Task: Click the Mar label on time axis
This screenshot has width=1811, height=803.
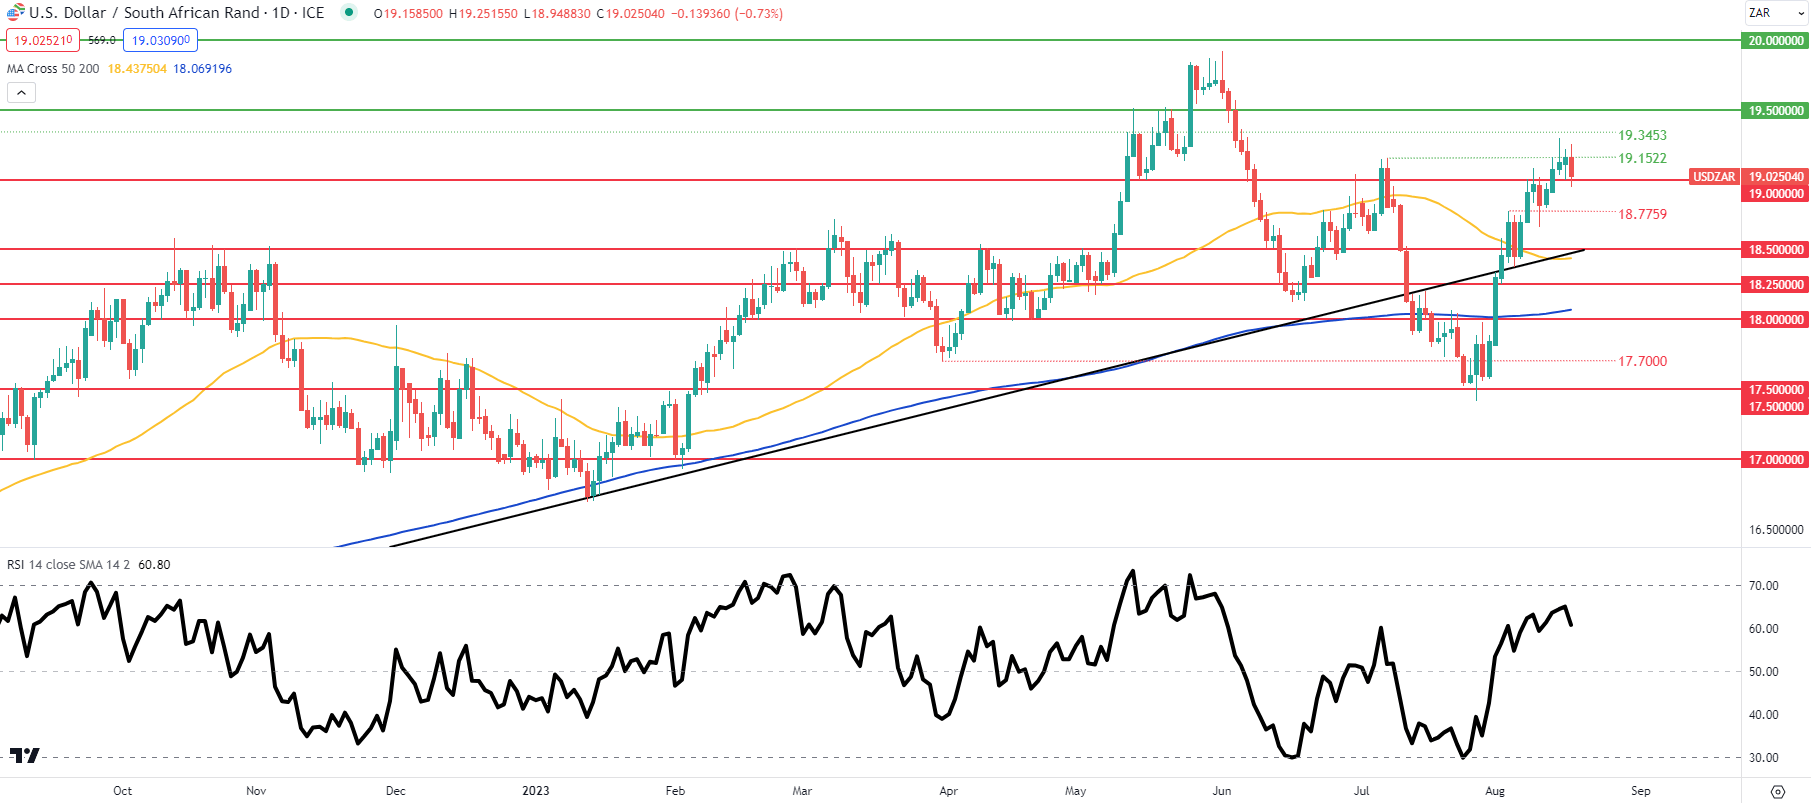Action: coord(802,791)
